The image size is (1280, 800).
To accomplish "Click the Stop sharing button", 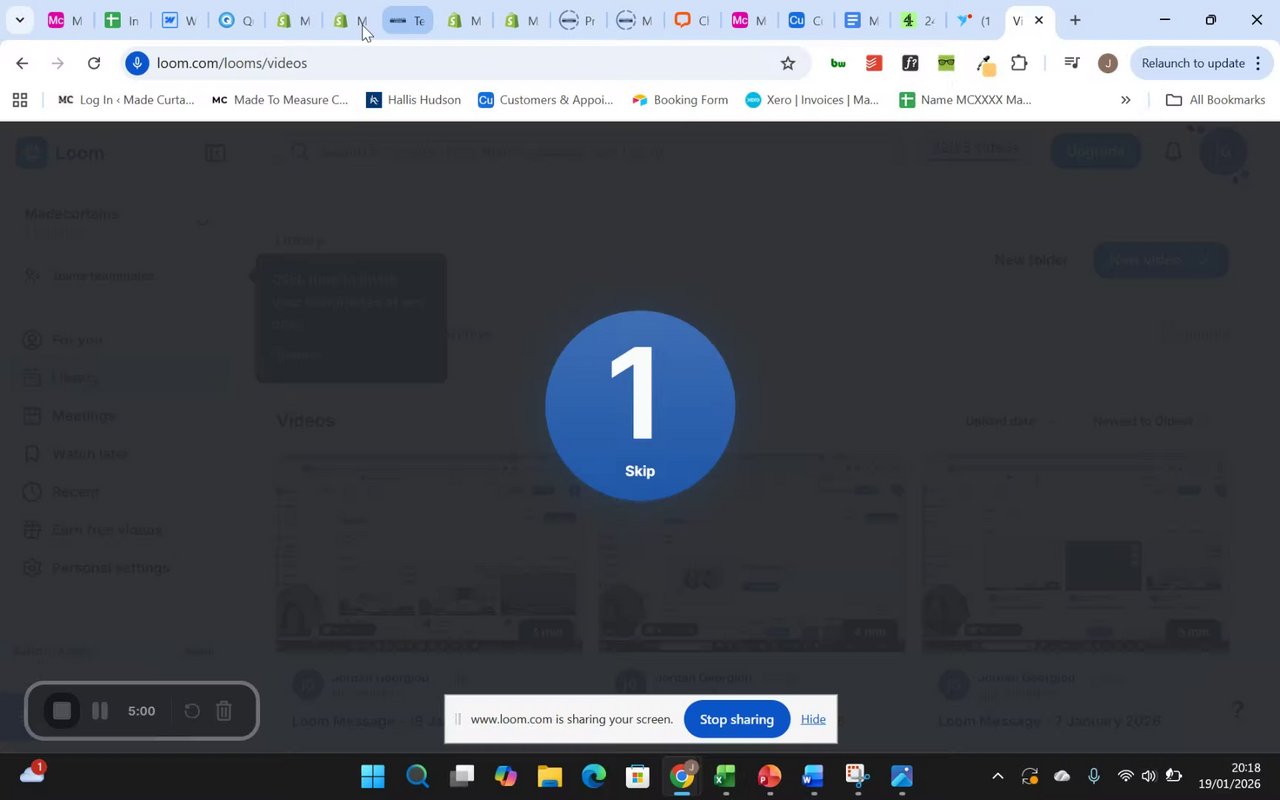I will tap(737, 719).
